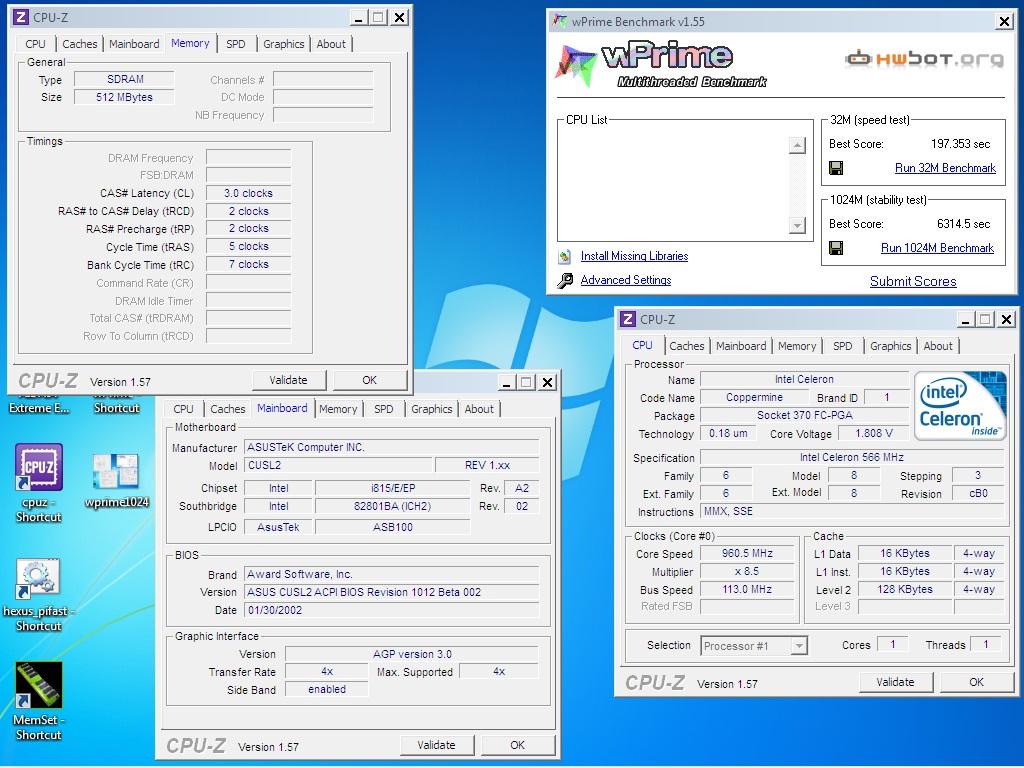Open the Processor #1 selection dropdown
The image size is (1024, 768).
(798, 647)
